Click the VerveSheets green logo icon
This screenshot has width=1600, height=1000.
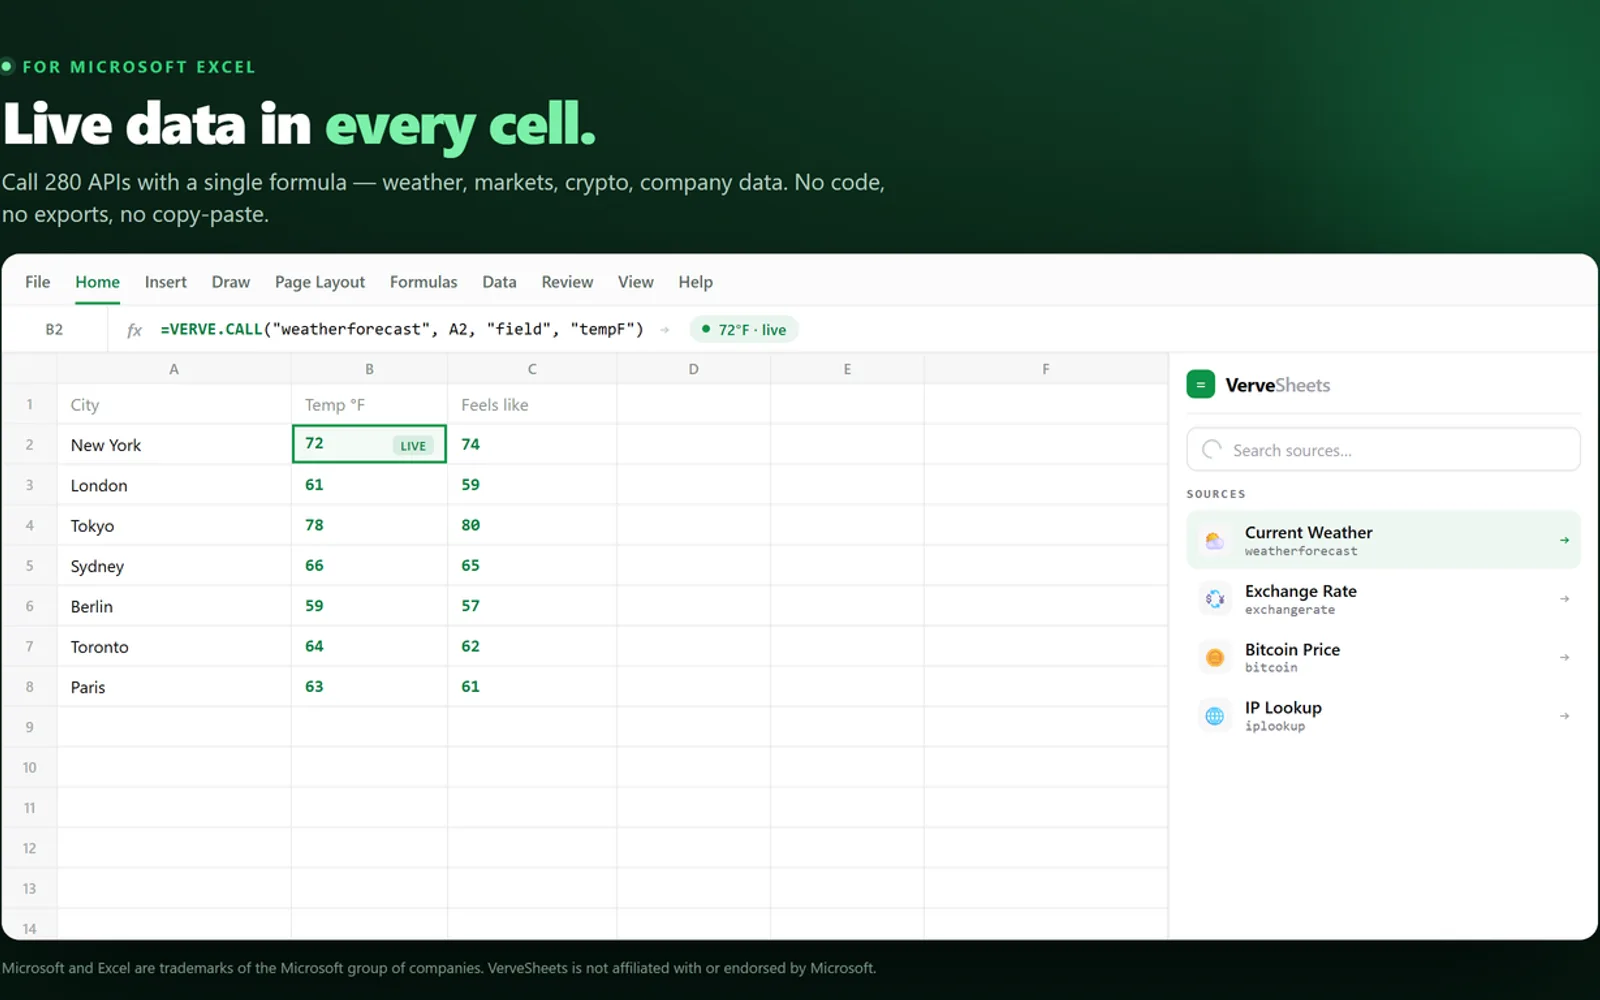1200,385
